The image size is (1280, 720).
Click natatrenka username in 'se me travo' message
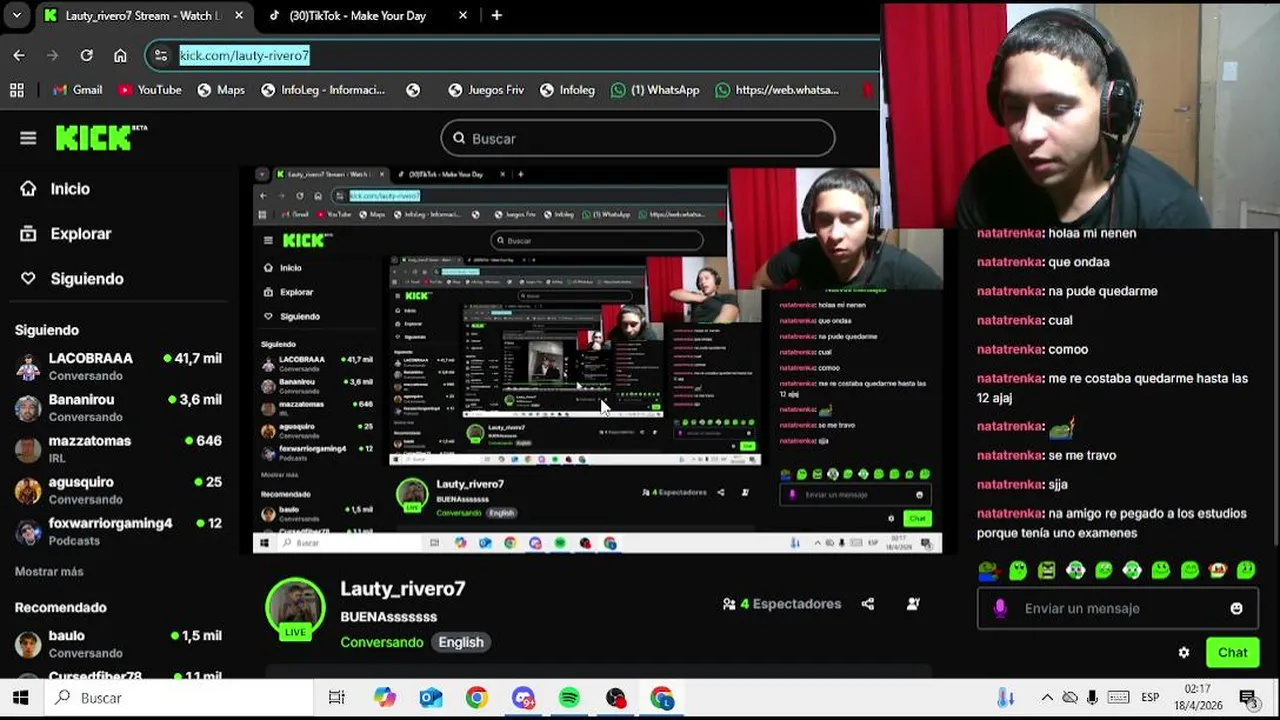coord(1010,455)
